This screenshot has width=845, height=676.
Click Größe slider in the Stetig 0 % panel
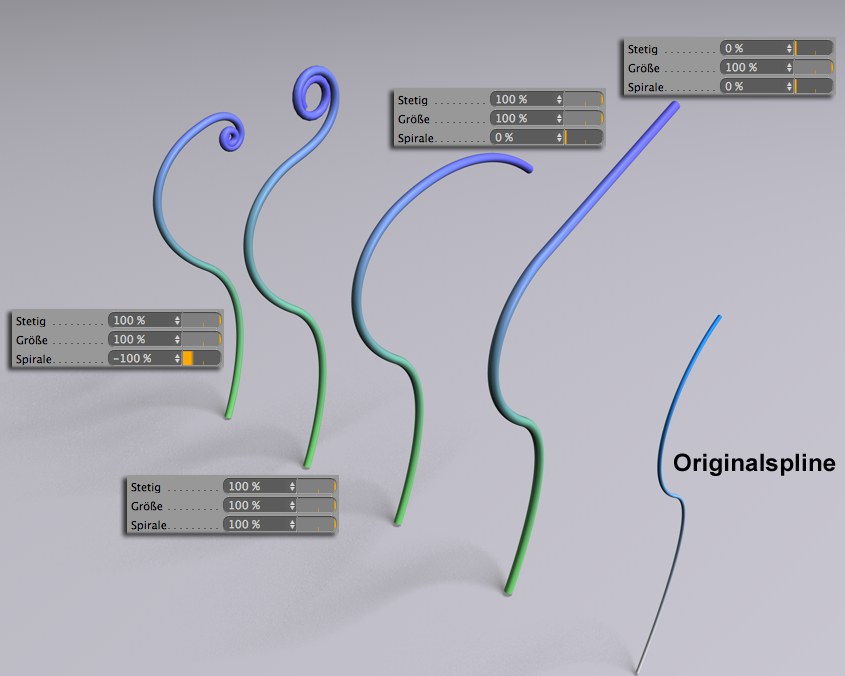point(814,67)
